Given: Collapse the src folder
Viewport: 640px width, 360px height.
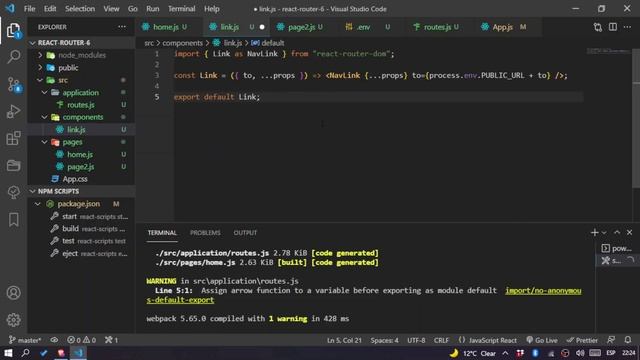Looking at the screenshot, I should [40, 80].
